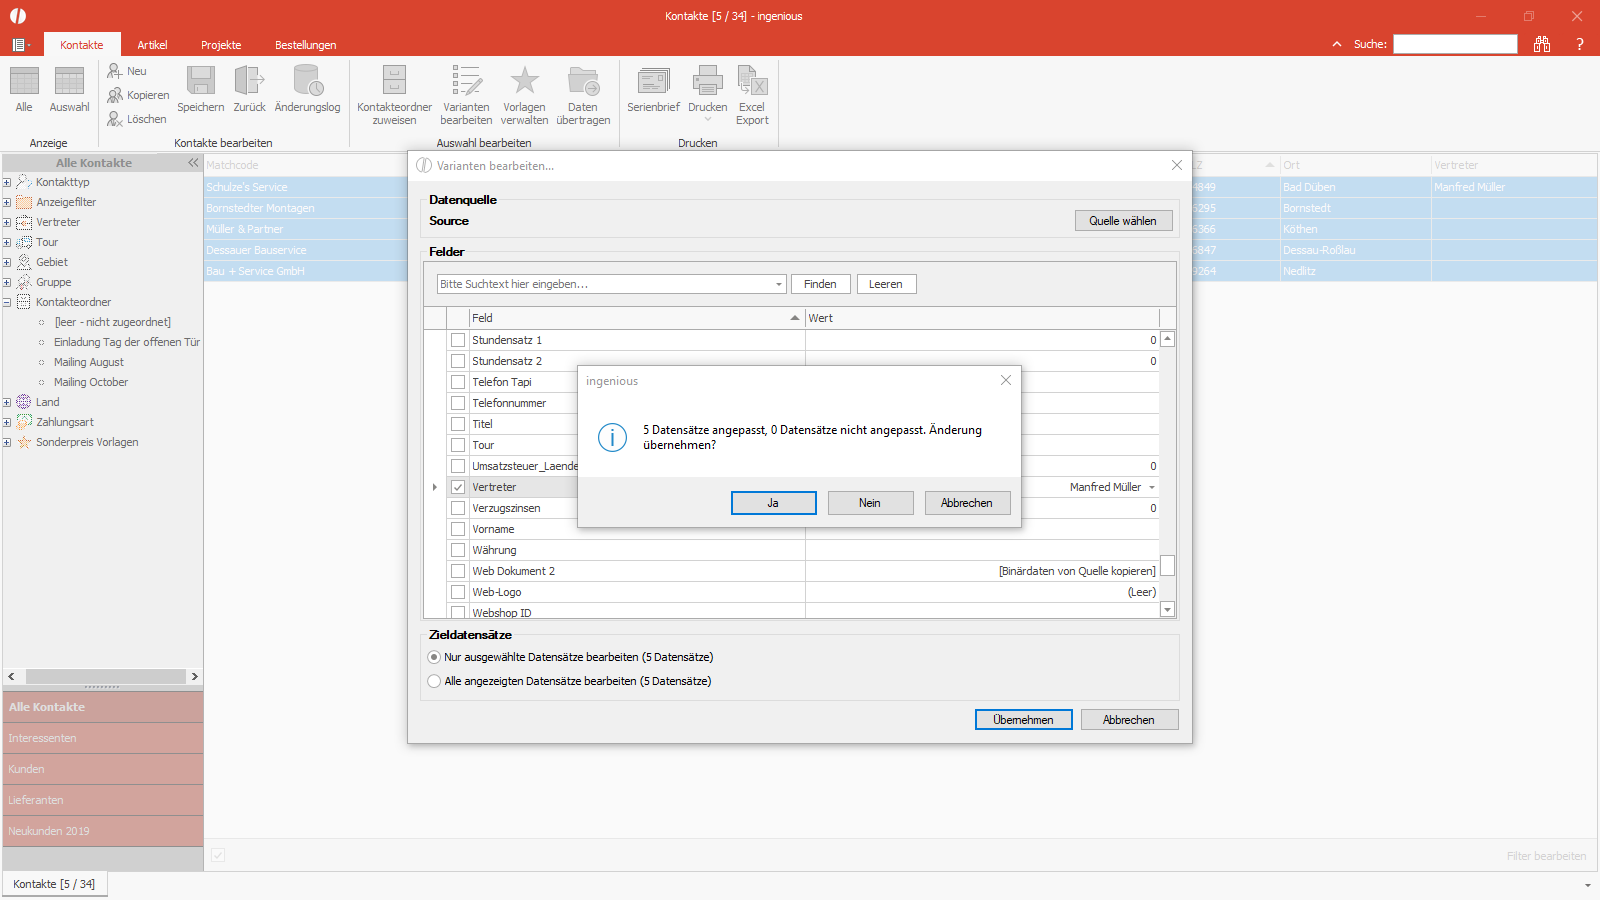Open the application menu icon in the ribbon
Image resolution: width=1600 pixels, height=900 pixels.
pos(20,44)
